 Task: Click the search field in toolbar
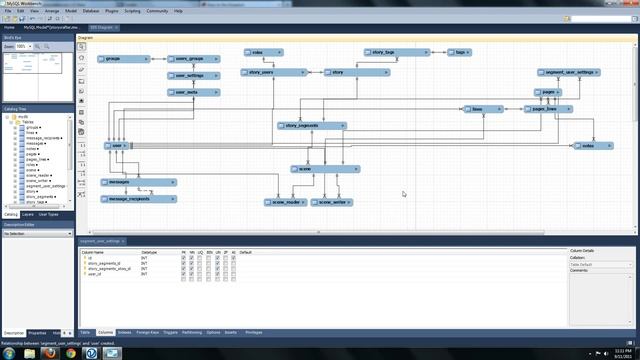click(x=601, y=19)
